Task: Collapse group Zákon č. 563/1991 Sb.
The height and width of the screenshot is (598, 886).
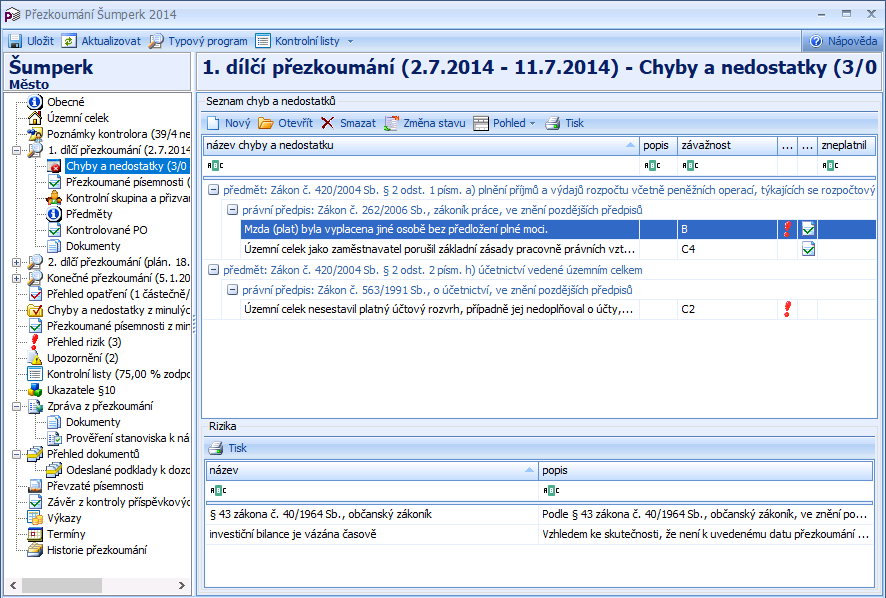Action: click(232, 290)
